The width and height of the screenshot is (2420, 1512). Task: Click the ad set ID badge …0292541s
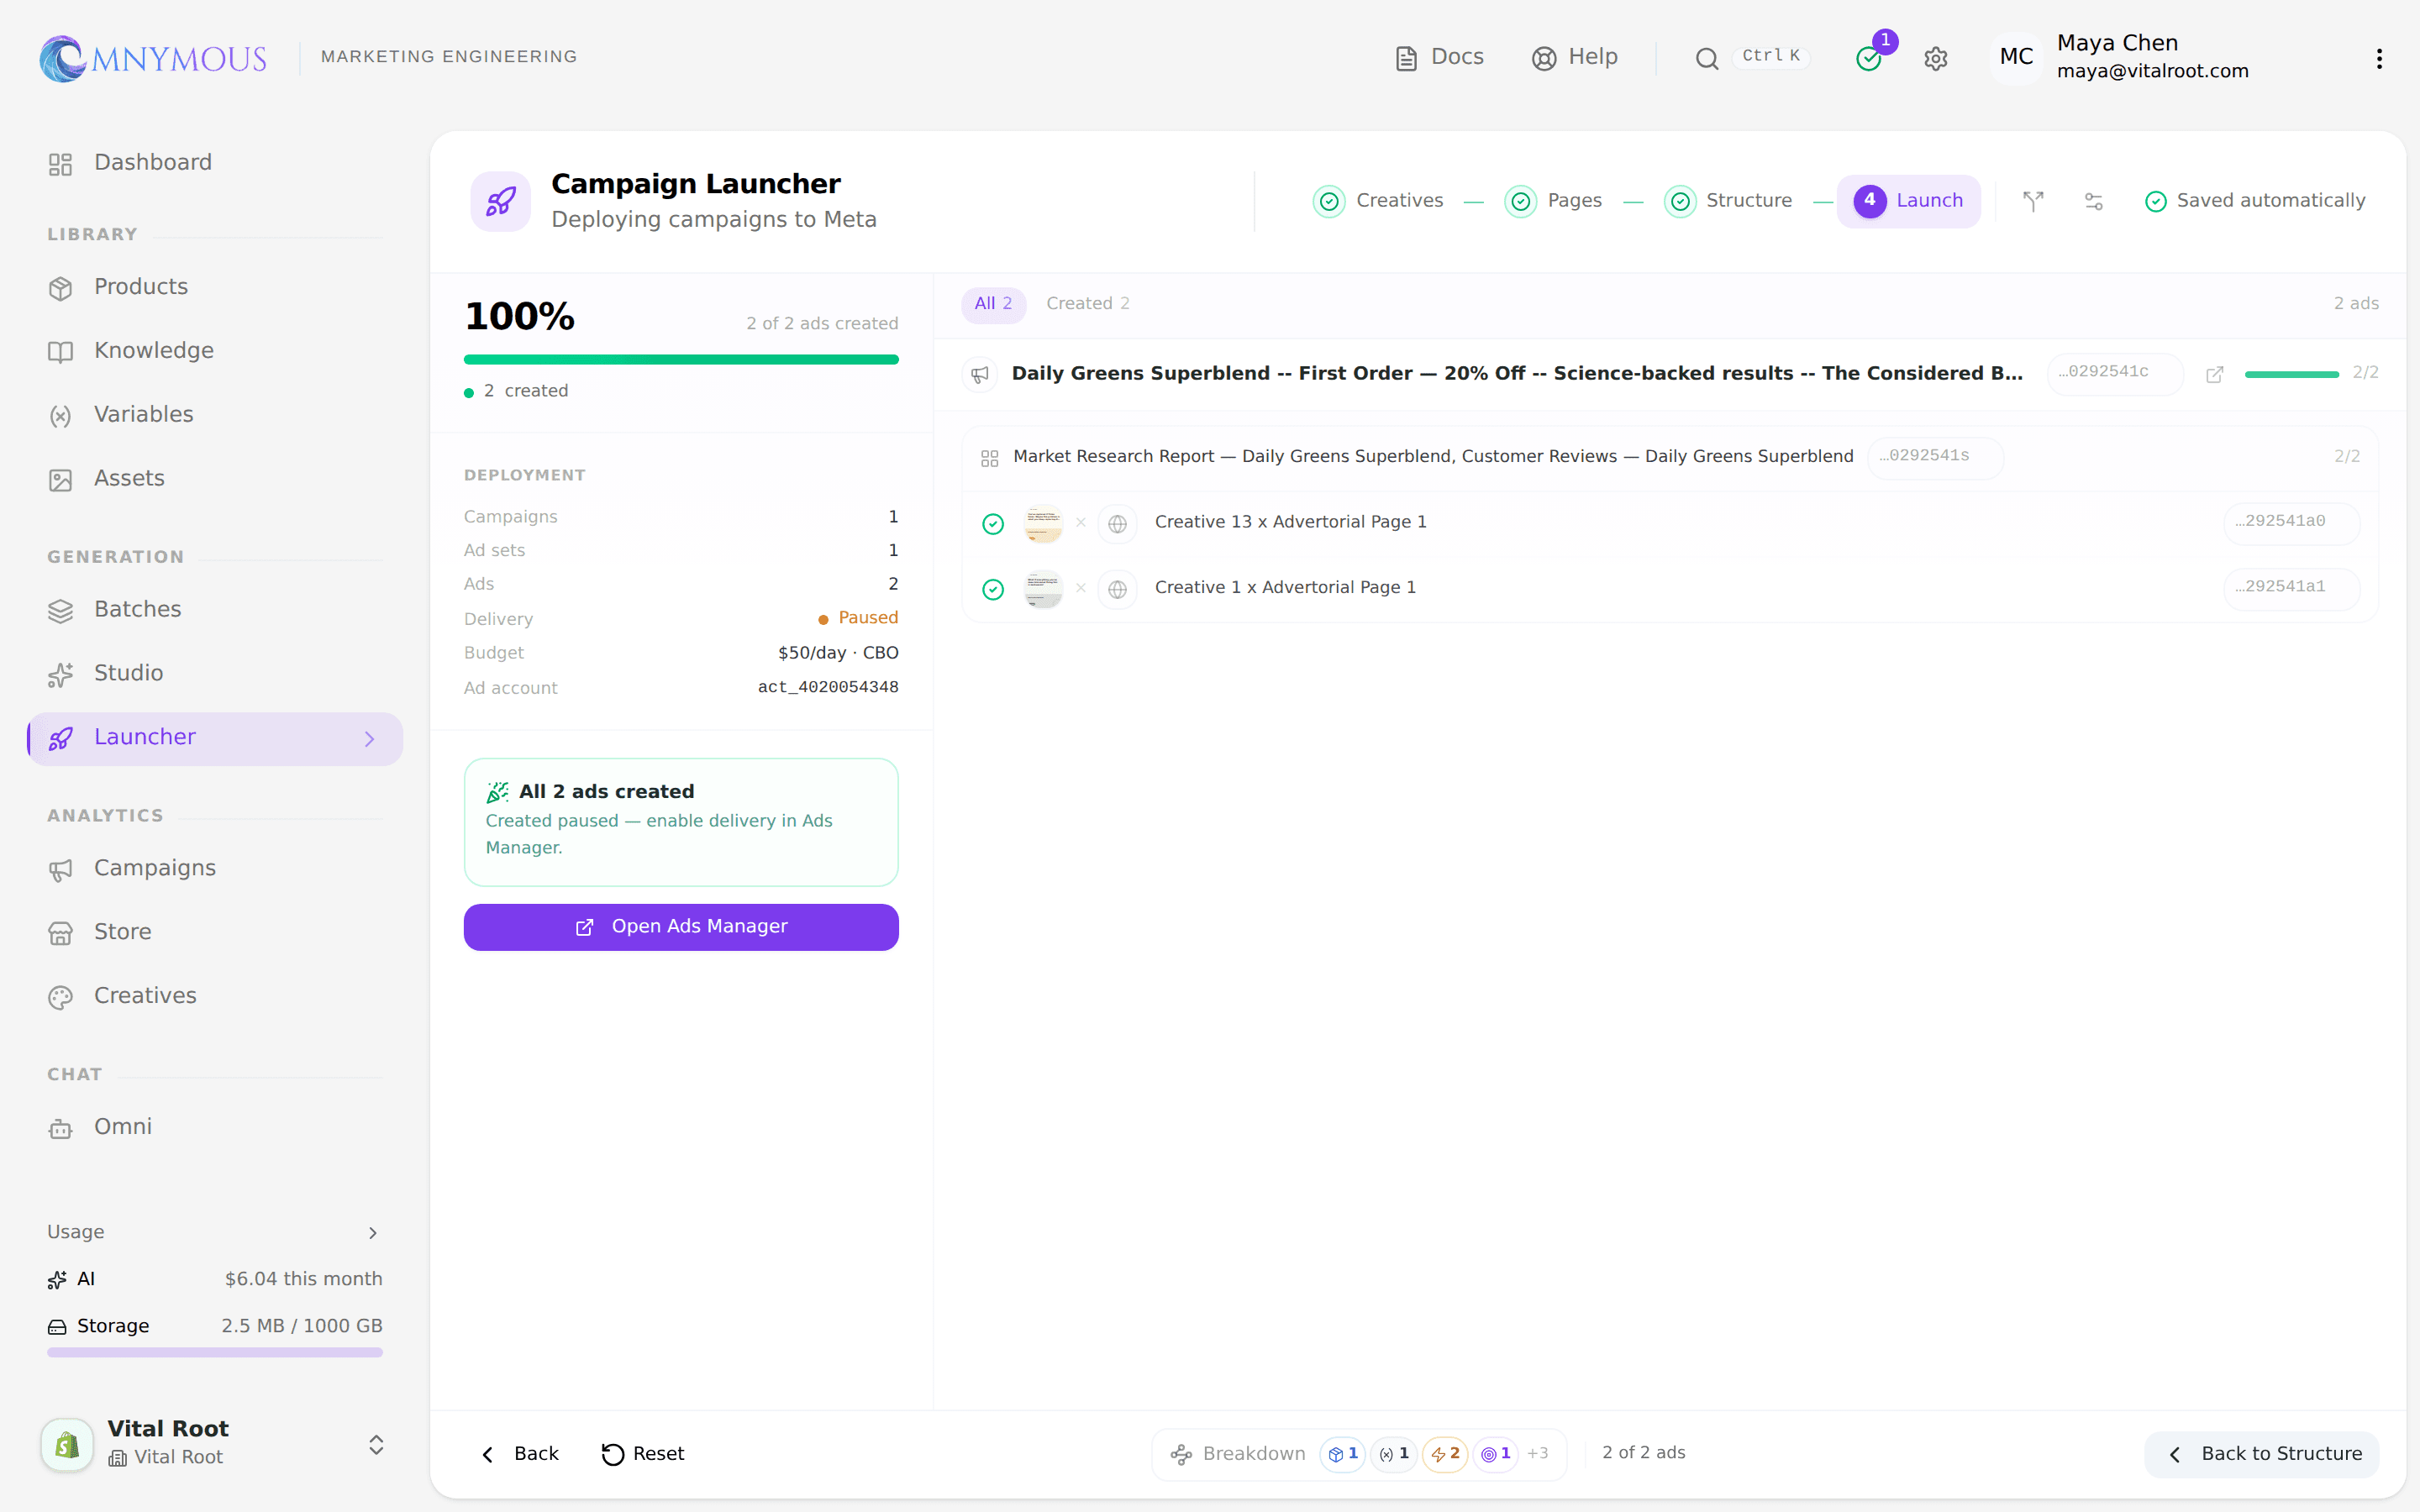(x=1935, y=457)
